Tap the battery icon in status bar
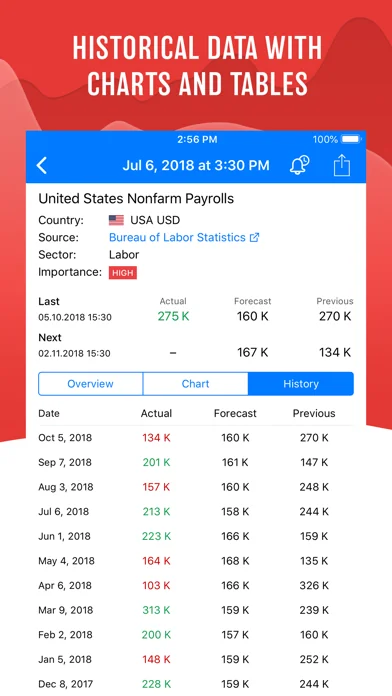This screenshot has height=696, width=392. pos(352,139)
